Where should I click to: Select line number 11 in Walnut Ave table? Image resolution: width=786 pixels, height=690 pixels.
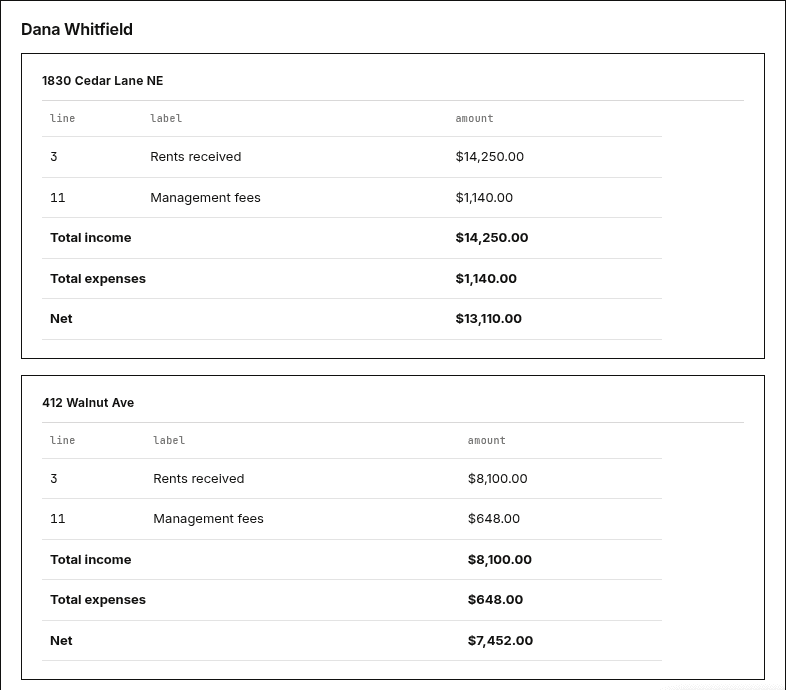coord(58,519)
